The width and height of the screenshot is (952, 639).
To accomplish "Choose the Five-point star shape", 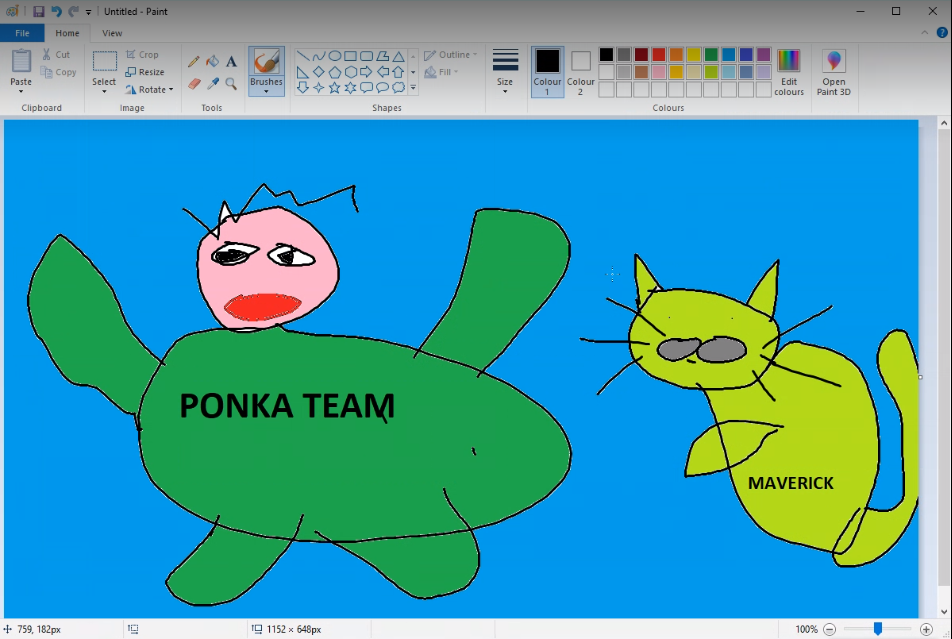I will (335, 88).
